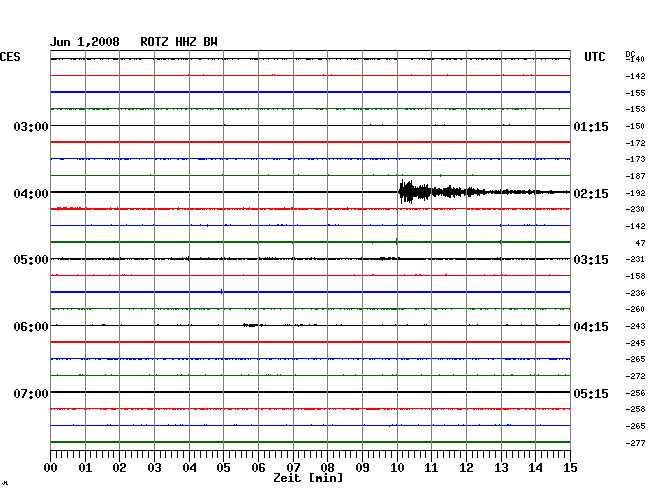
Task: Click the DC value -258
Action: (x=635, y=409)
